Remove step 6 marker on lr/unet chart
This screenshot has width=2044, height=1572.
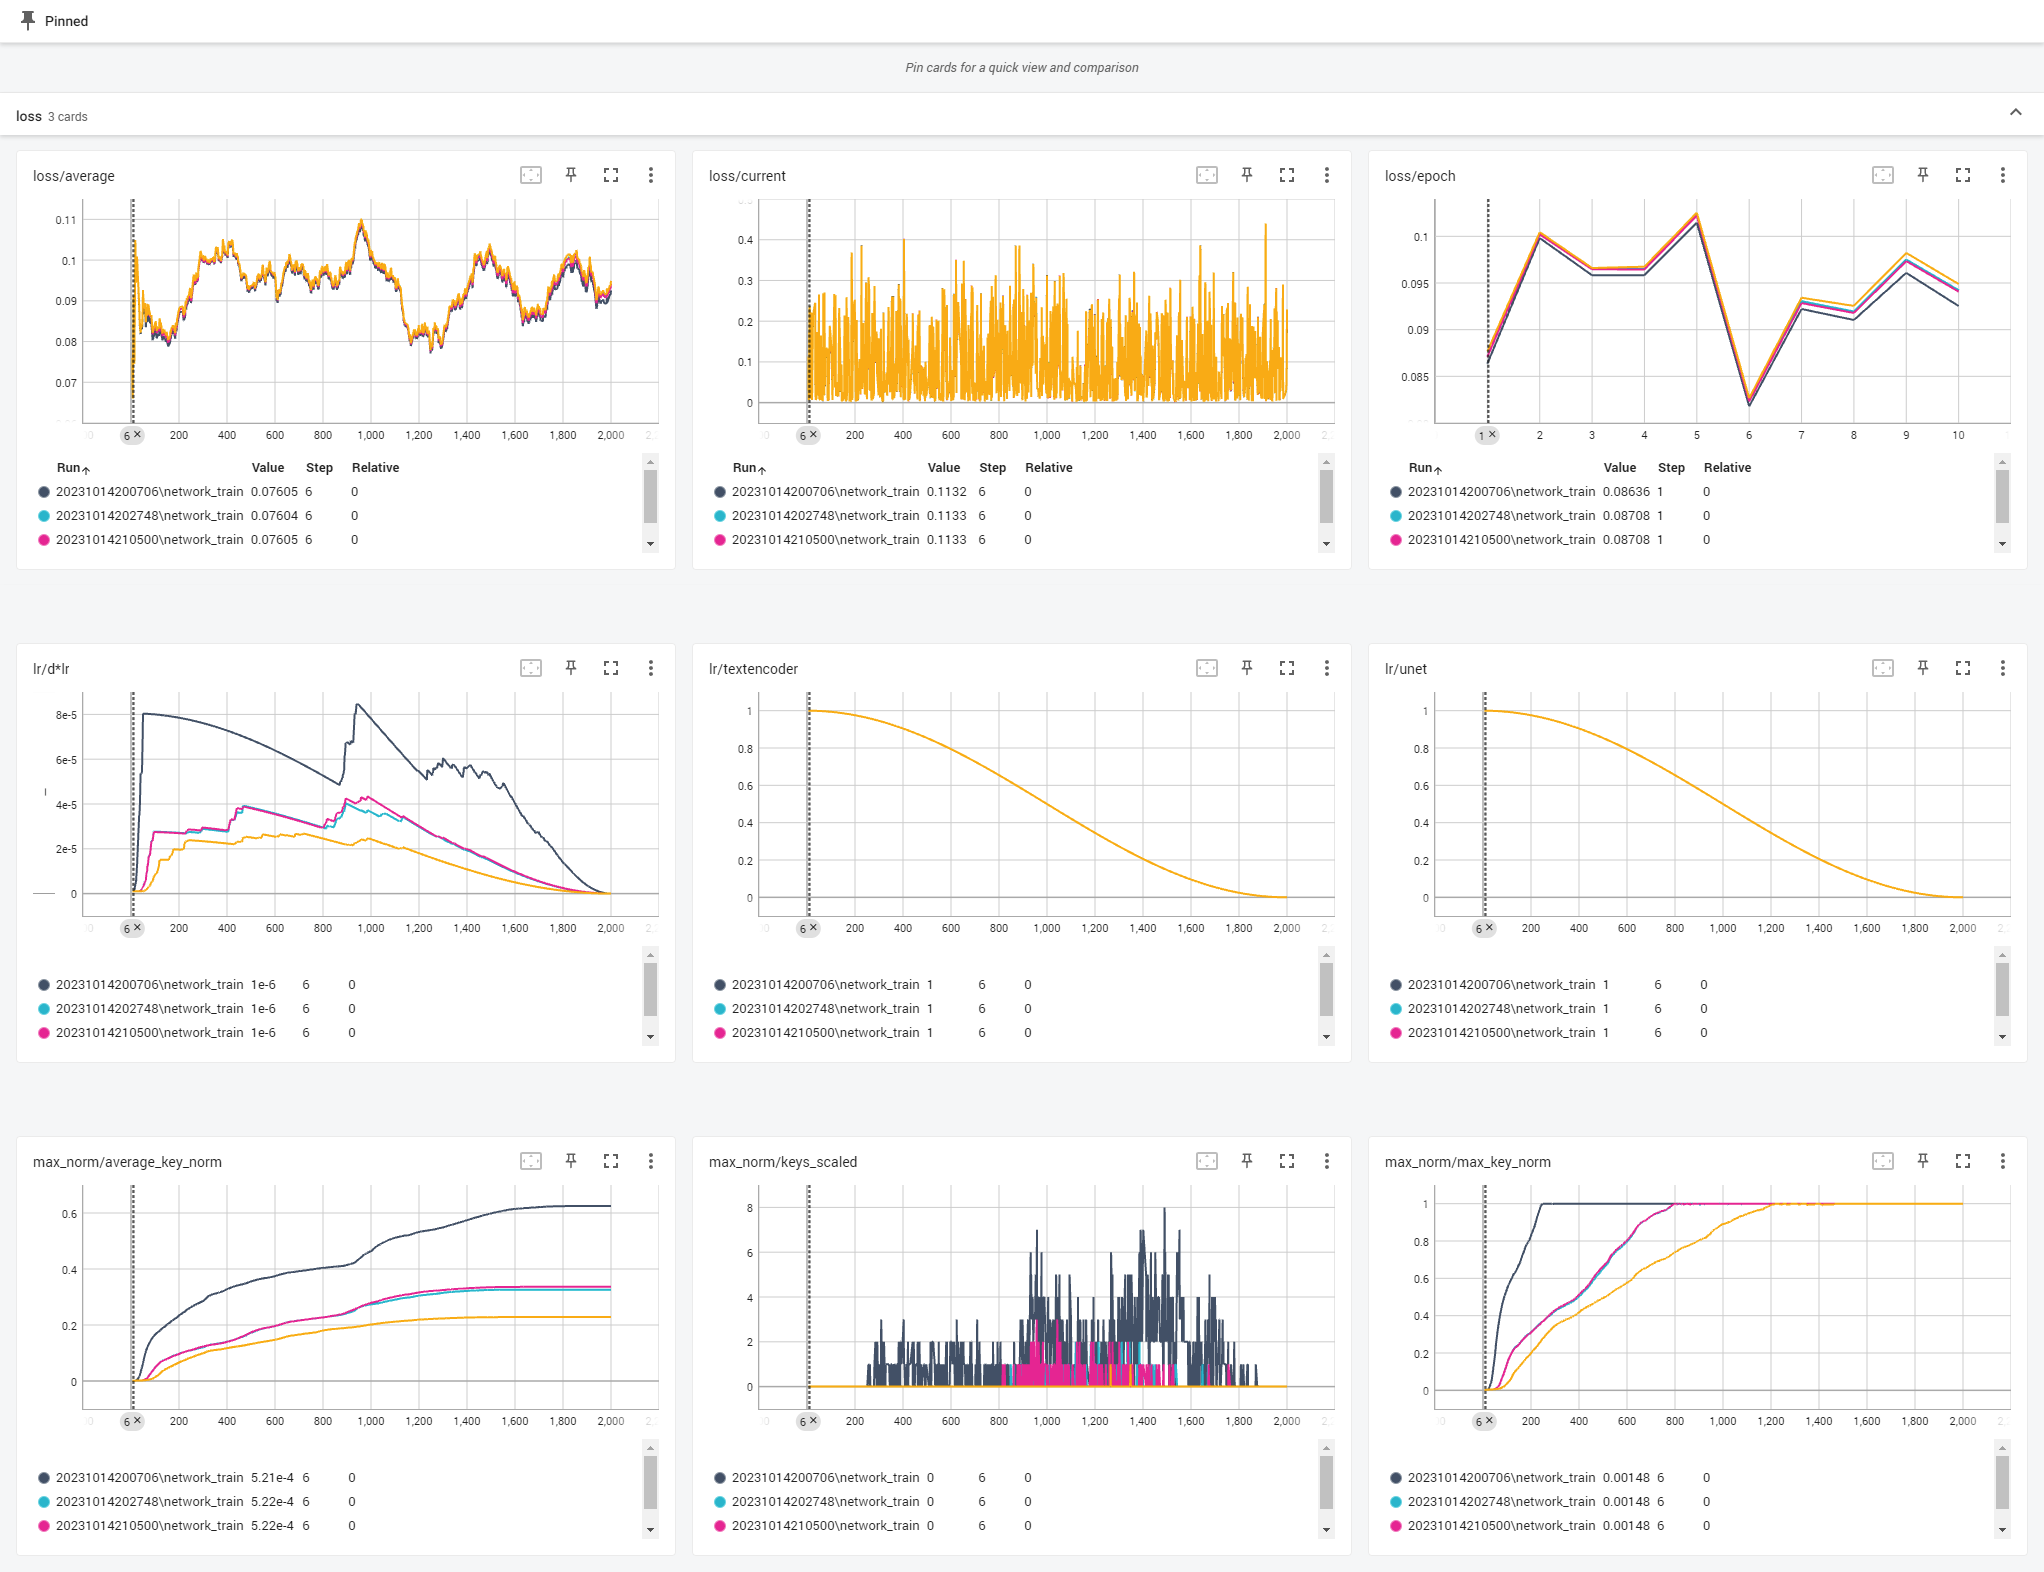pyautogui.click(x=1490, y=928)
